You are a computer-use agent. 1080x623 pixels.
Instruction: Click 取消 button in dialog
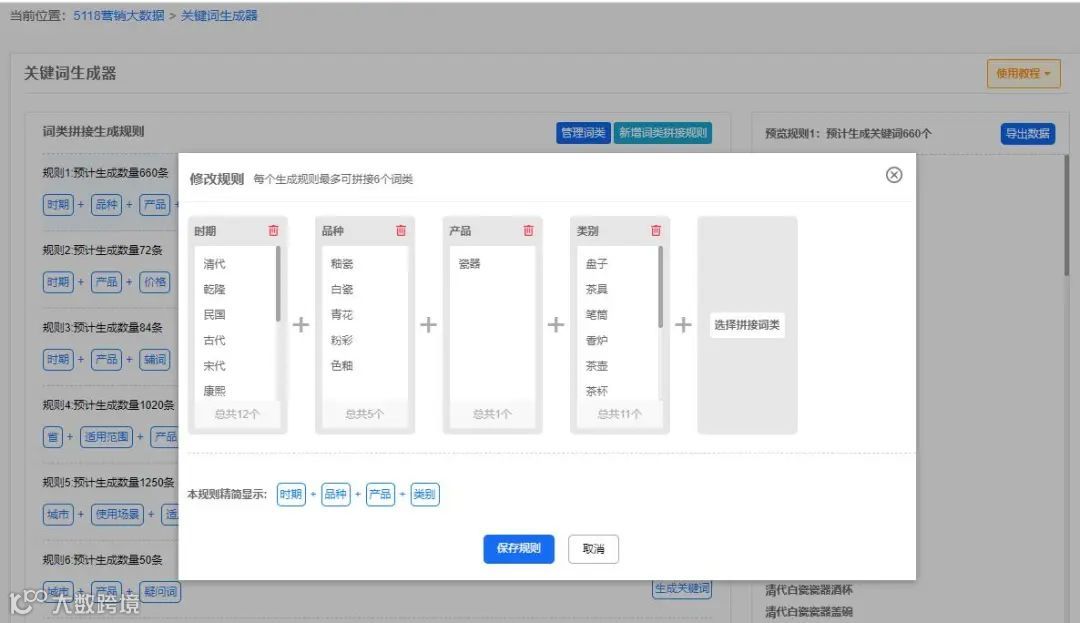[593, 549]
